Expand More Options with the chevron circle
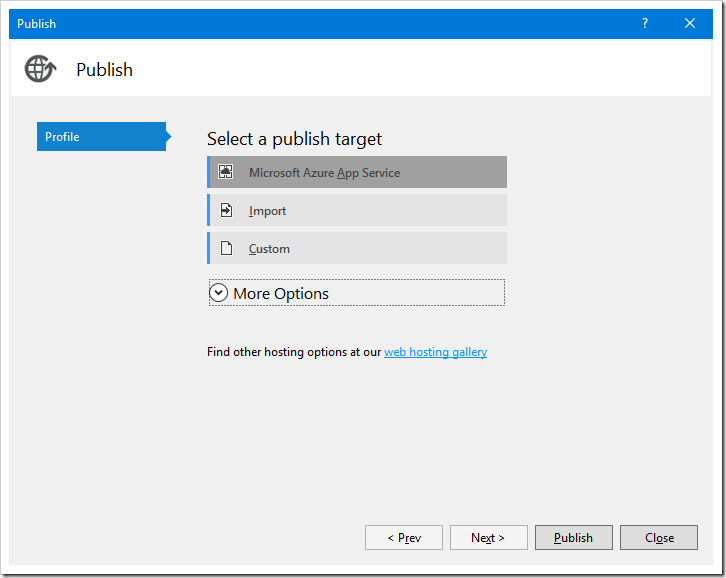 (x=219, y=293)
